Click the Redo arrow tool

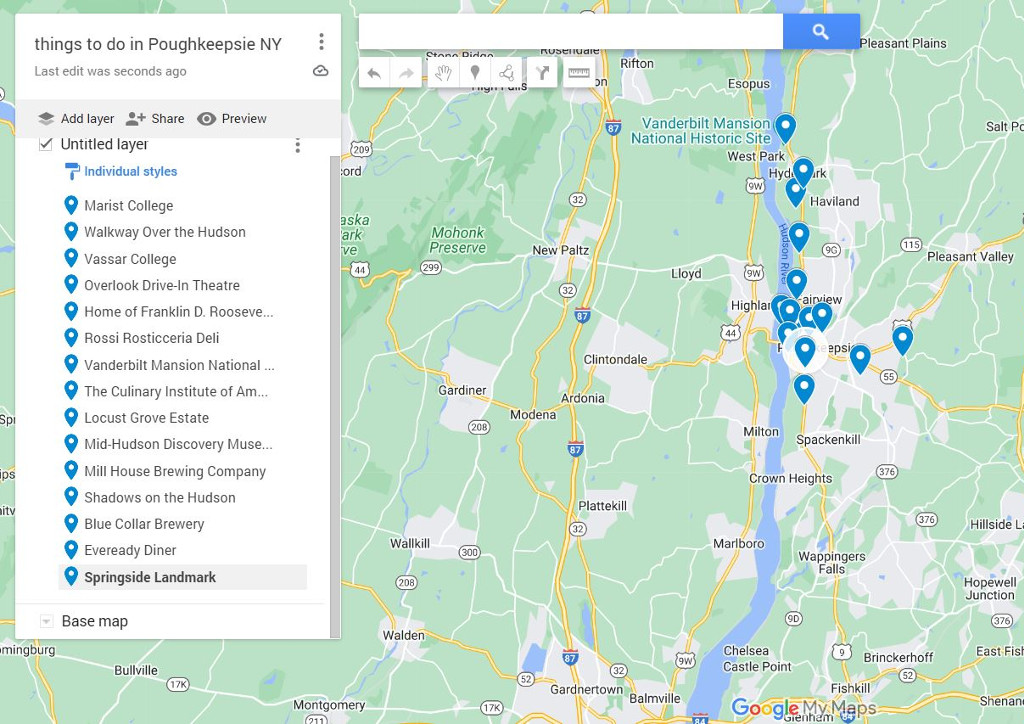point(406,72)
